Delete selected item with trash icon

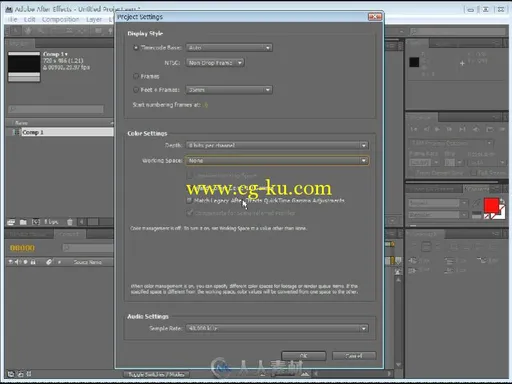(70, 222)
